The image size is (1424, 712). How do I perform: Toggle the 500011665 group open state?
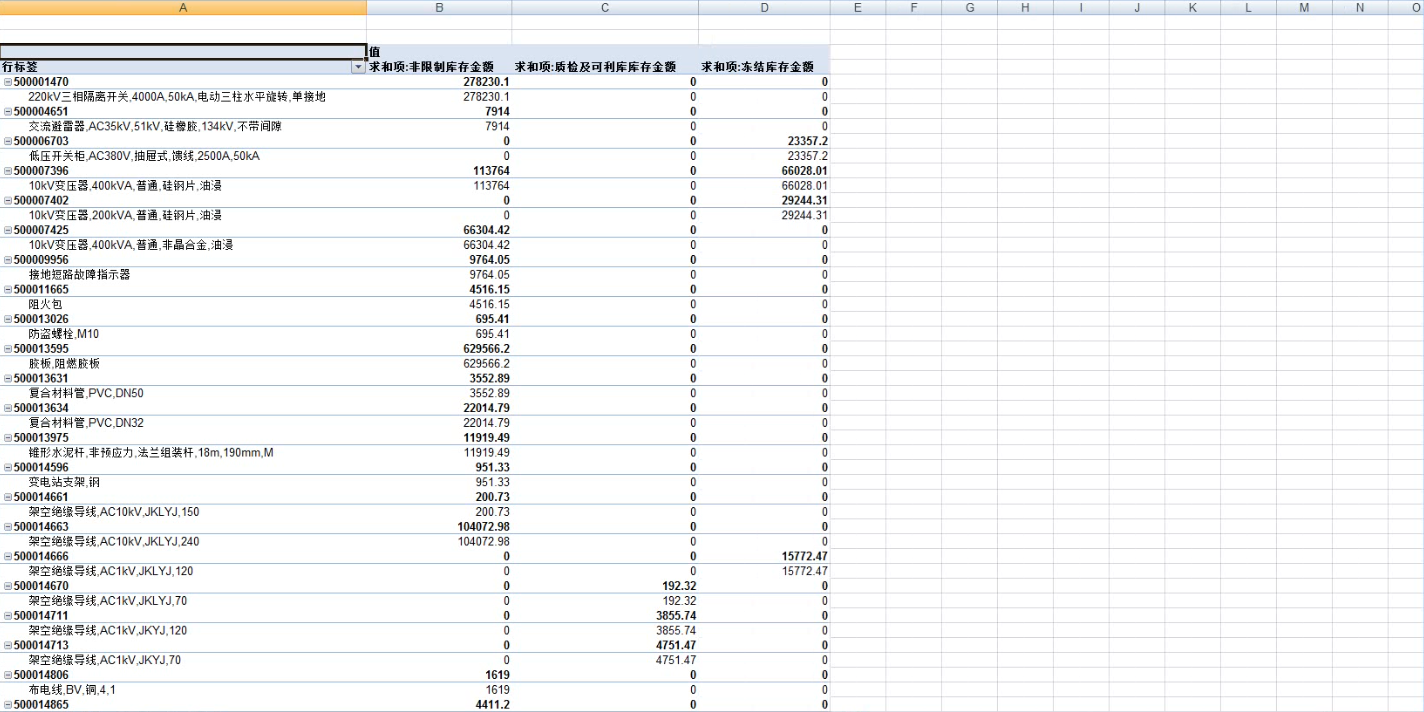(6, 290)
